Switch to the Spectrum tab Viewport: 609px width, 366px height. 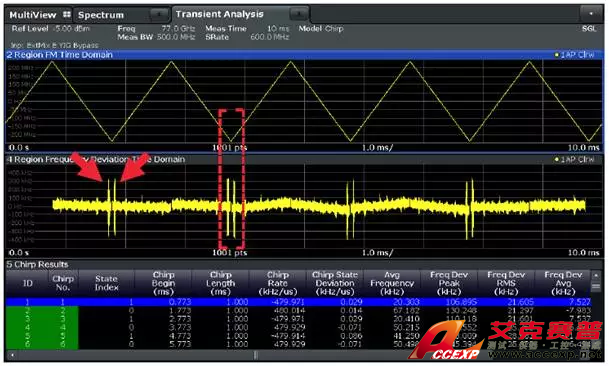point(101,15)
